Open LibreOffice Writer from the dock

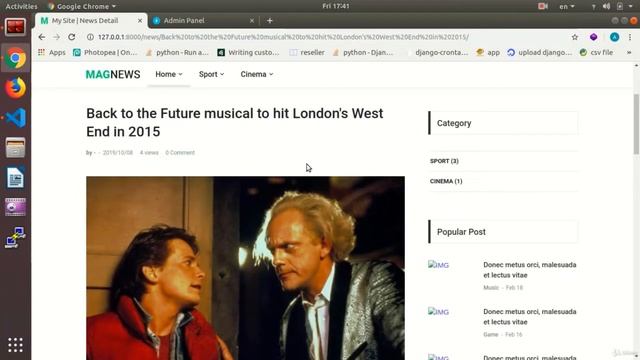[x=16, y=178]
